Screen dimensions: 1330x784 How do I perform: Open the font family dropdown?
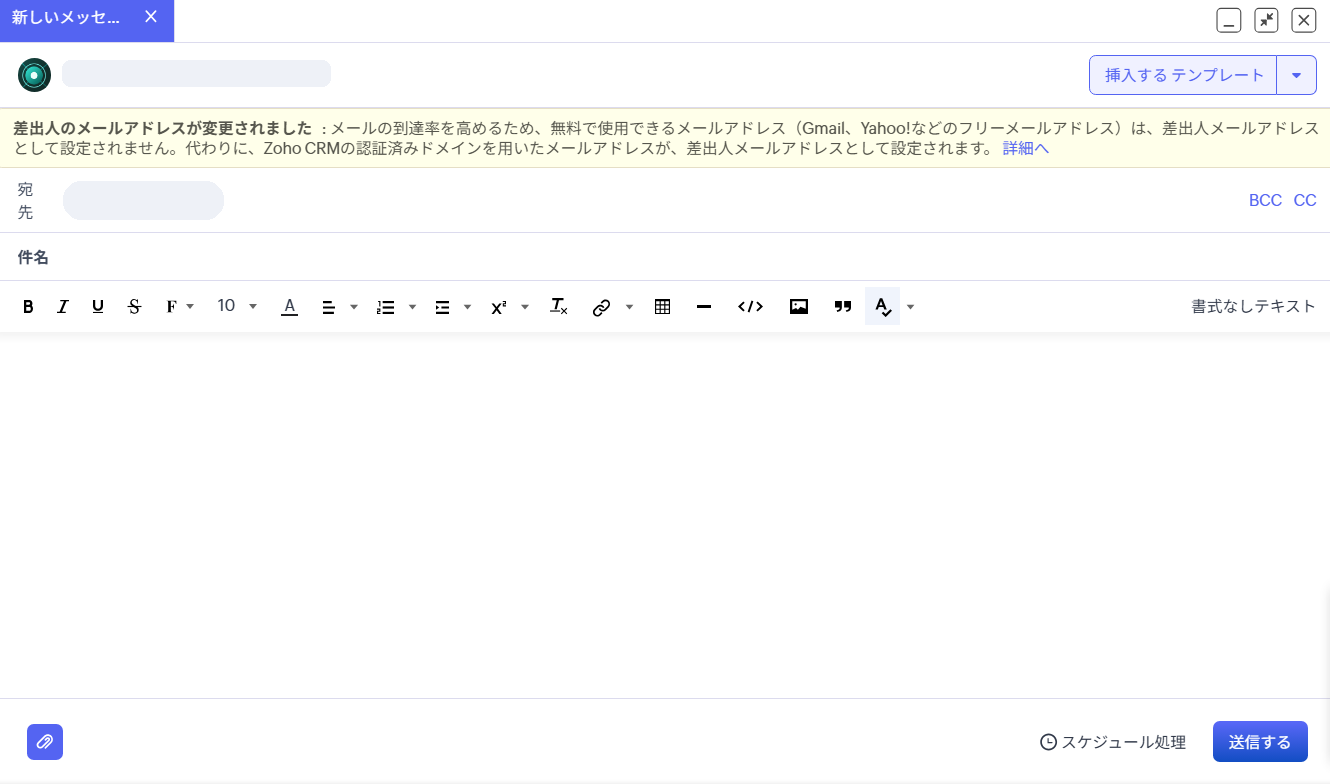[x=179, y=307]
